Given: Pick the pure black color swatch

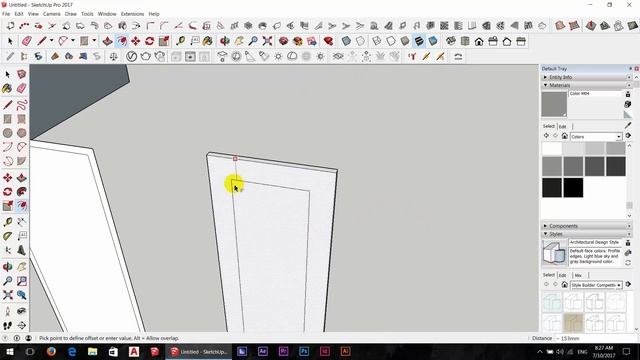Looking at the screenshot, I should pos(573,188).
